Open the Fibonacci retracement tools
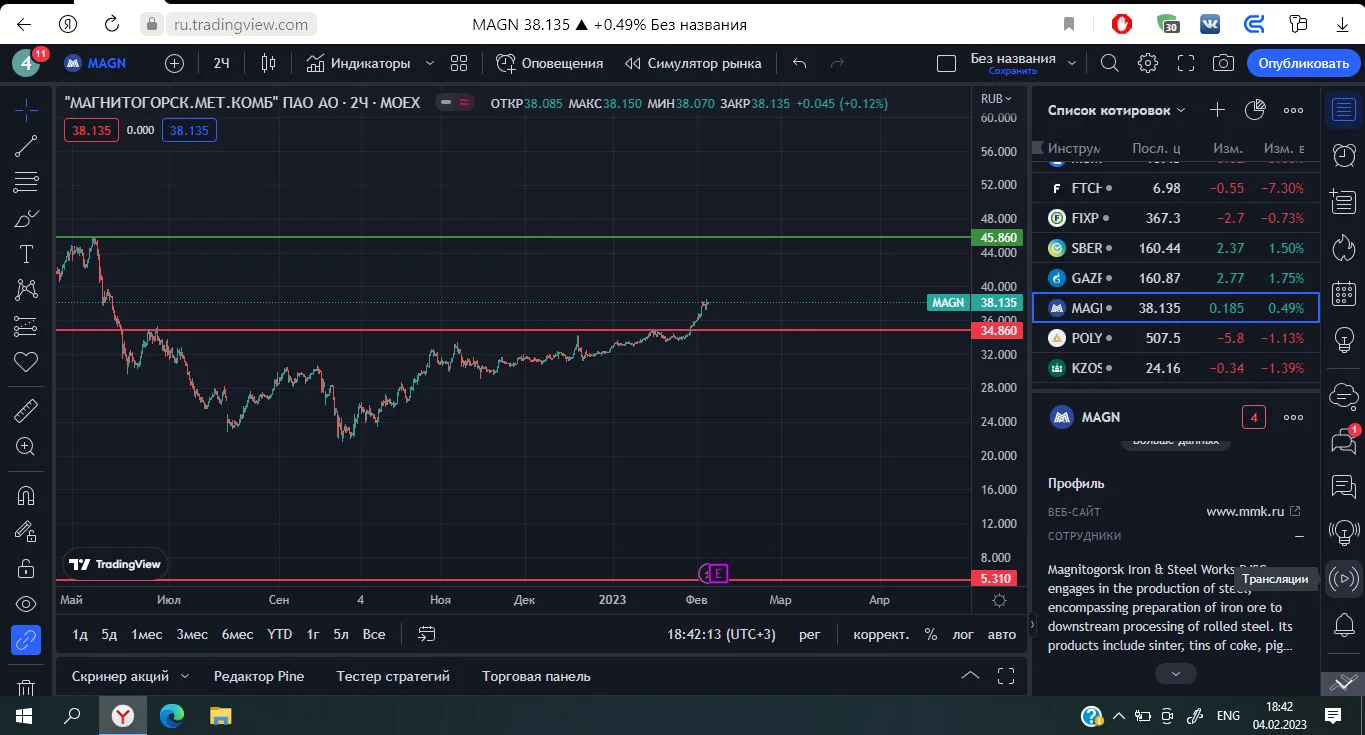1365x735 pixels. (x=26, y=182)
